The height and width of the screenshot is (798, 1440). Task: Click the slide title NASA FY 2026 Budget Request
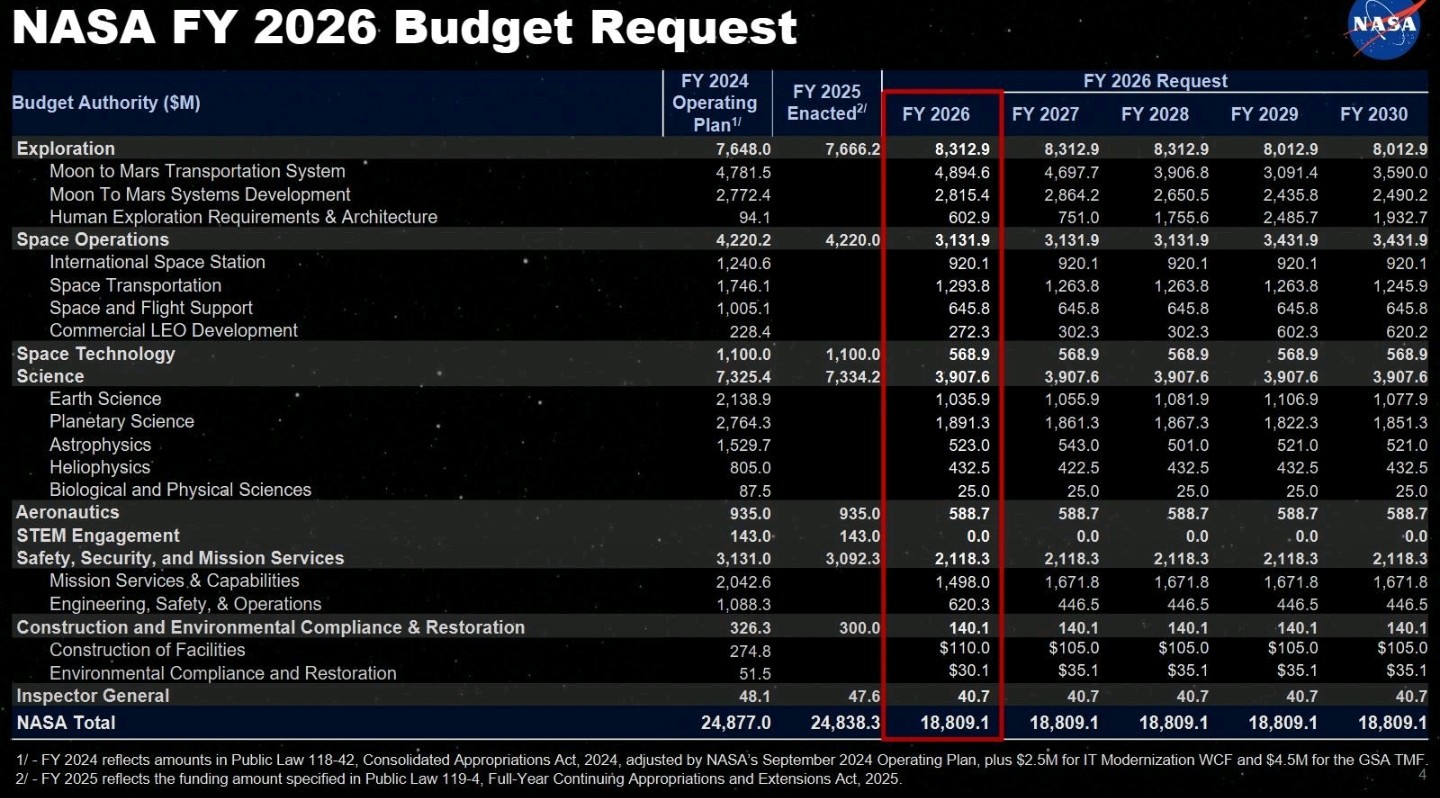(404, 27)
